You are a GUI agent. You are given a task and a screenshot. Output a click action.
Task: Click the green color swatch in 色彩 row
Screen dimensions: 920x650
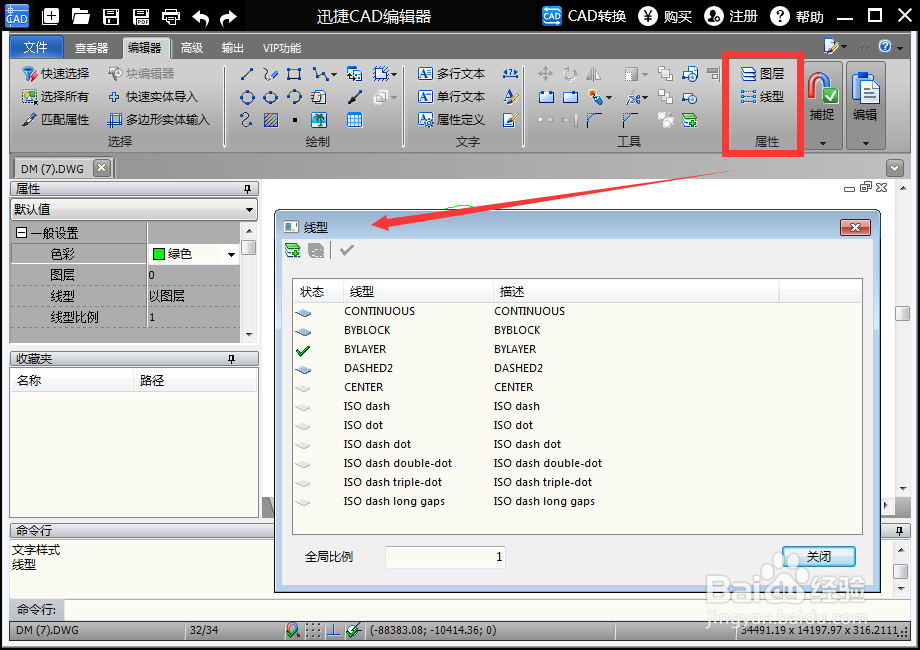tap(158, 254)
